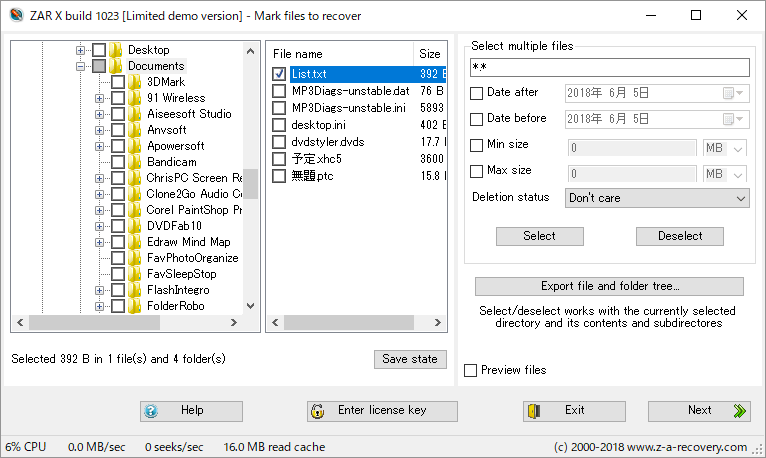Open the Max size unit MB dropdown
766x458 pixels.
725,174
